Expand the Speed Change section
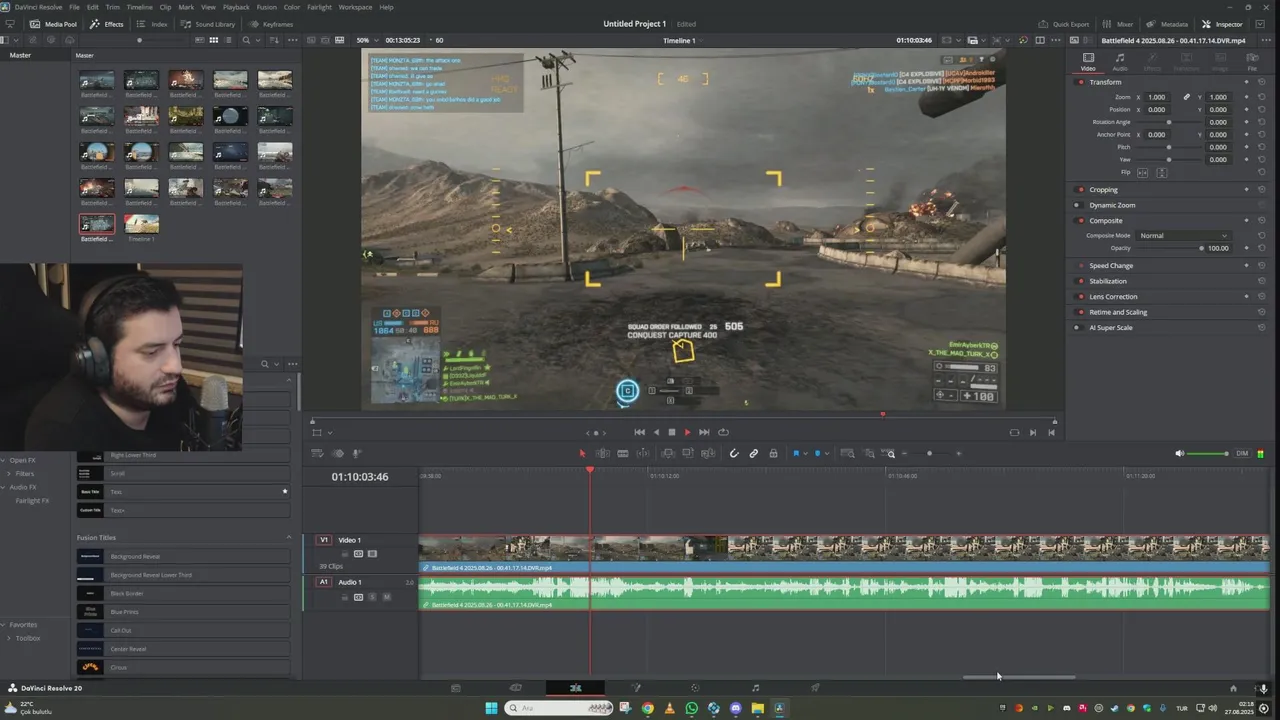This screenshot has height=720, width=1280. coord(1111,266)
